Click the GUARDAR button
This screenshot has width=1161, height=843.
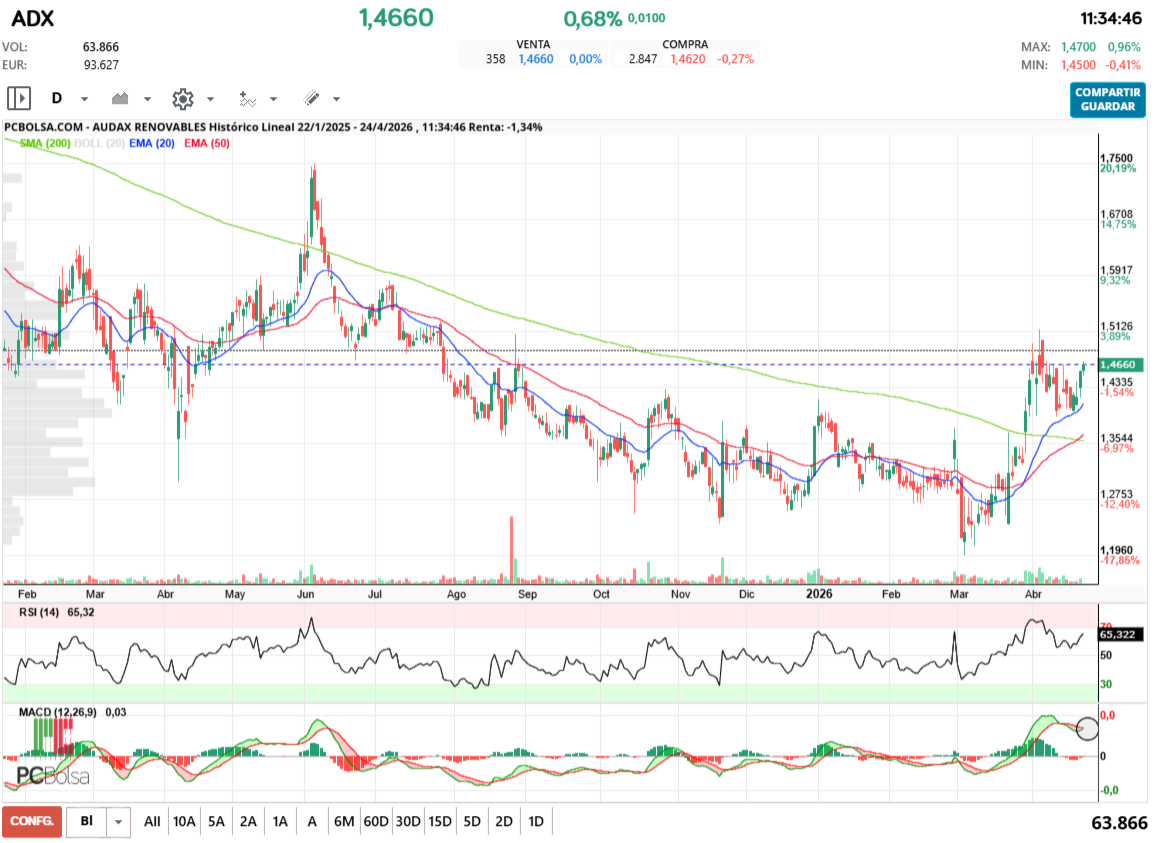pos(1107,103)
